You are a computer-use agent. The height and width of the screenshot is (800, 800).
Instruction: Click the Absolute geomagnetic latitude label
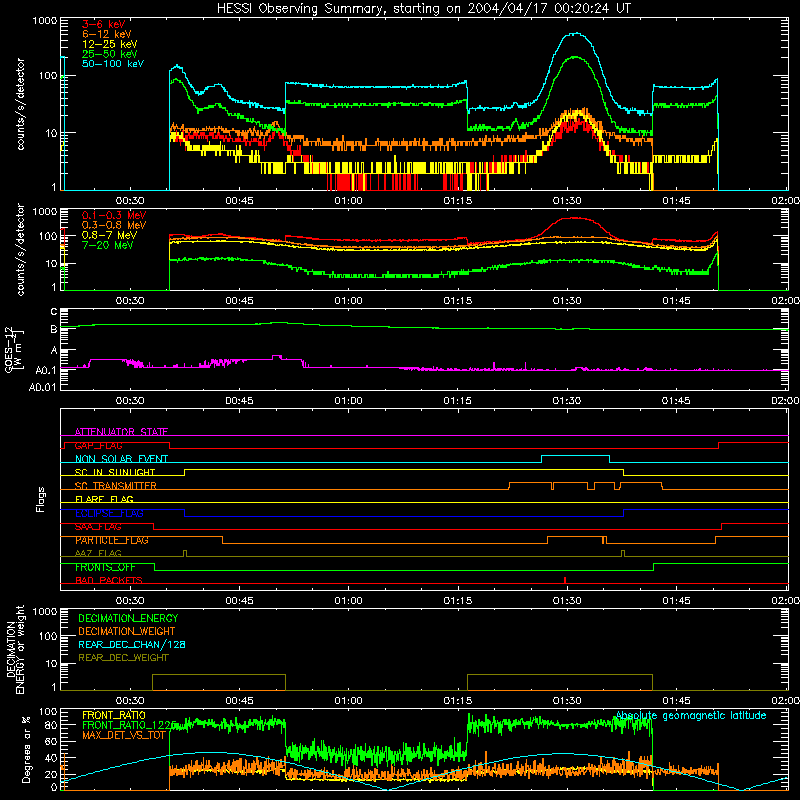click(x=691, y=716)
